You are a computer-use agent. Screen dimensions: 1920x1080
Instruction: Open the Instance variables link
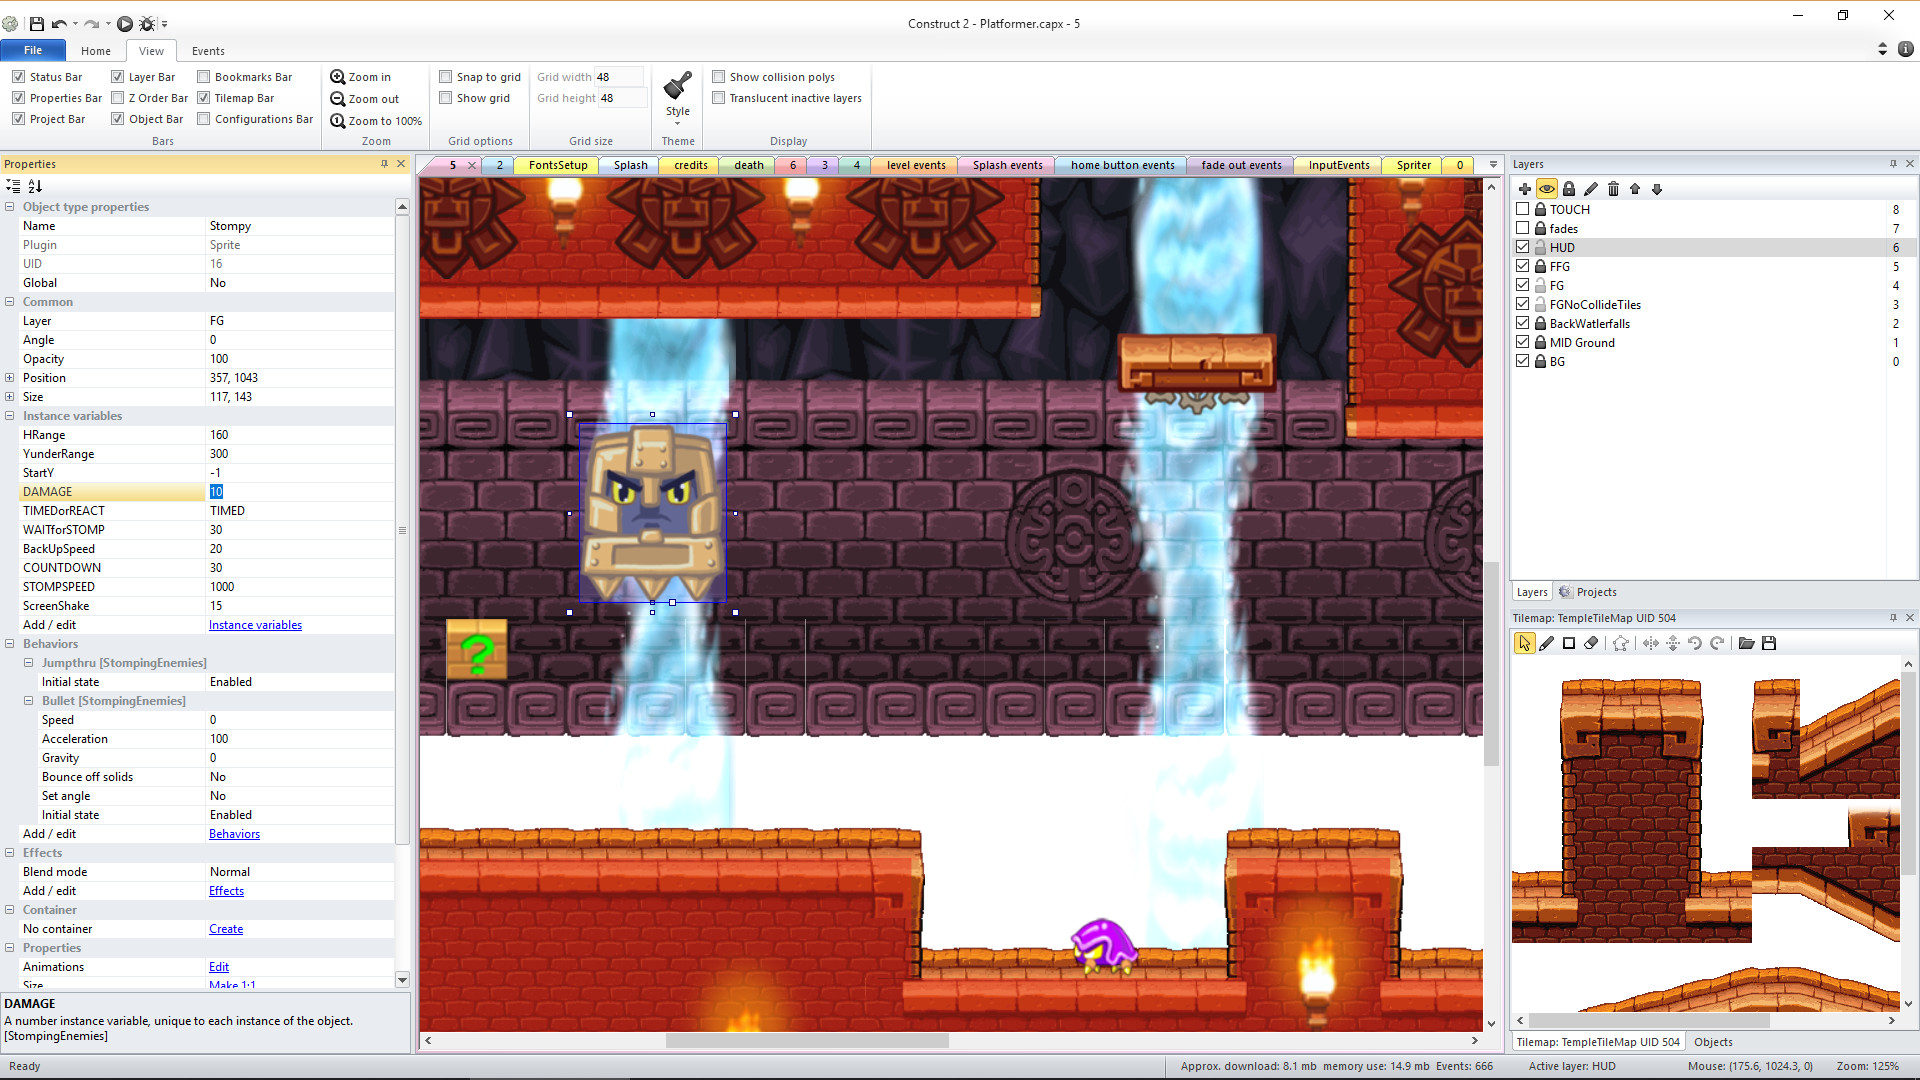tap(255, 624)
